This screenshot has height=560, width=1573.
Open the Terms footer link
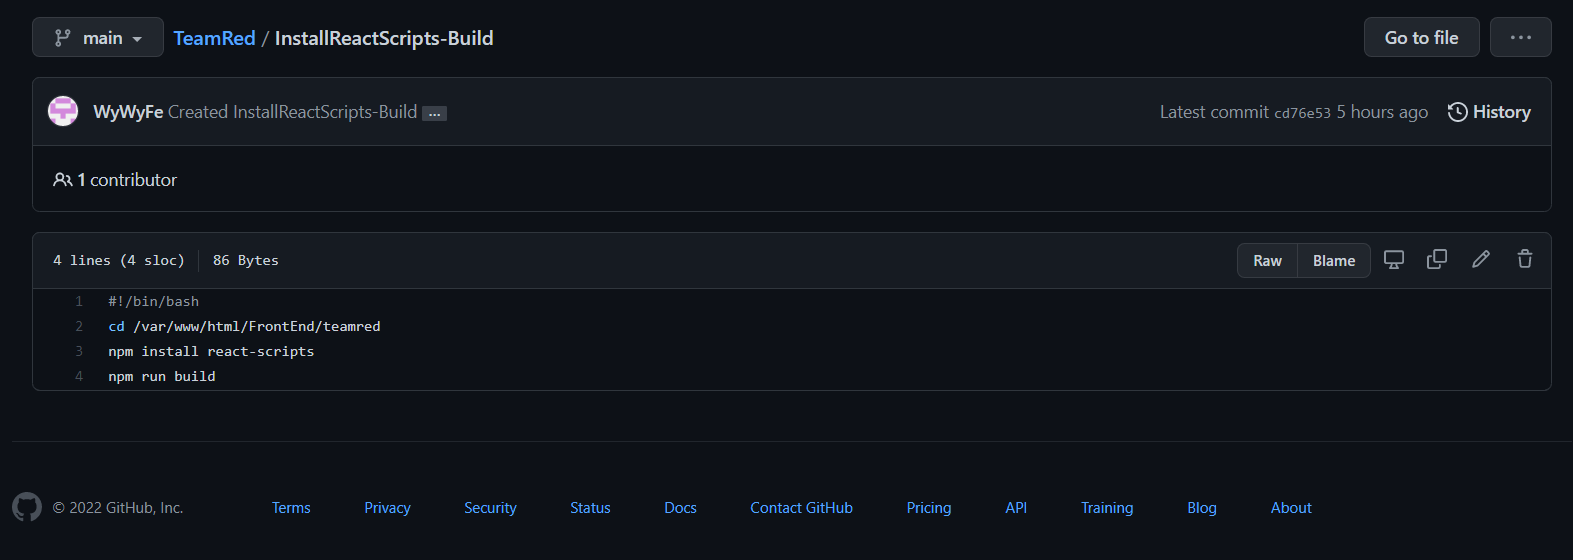(291, 508)
